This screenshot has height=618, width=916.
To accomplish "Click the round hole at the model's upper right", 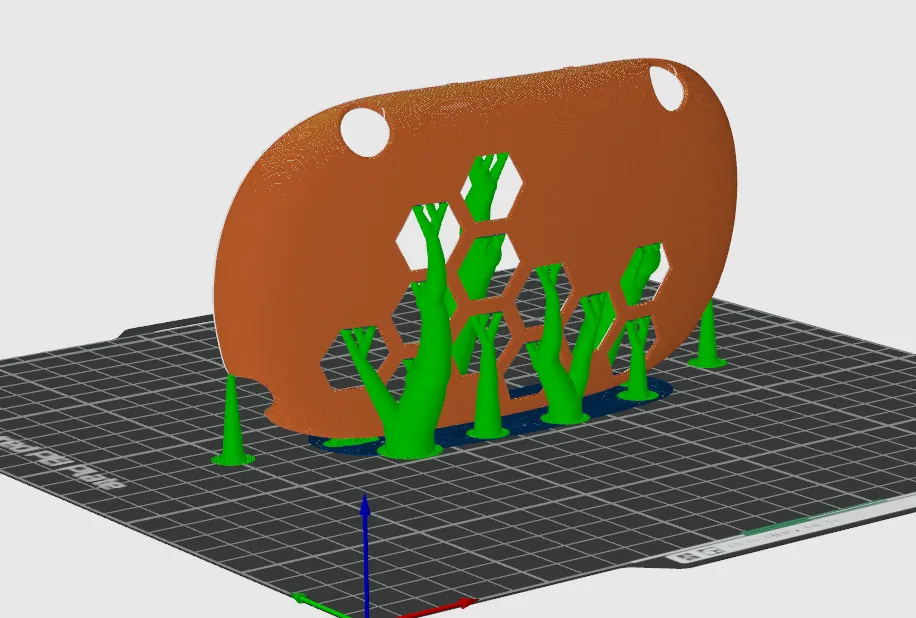I will coord(667,88).
